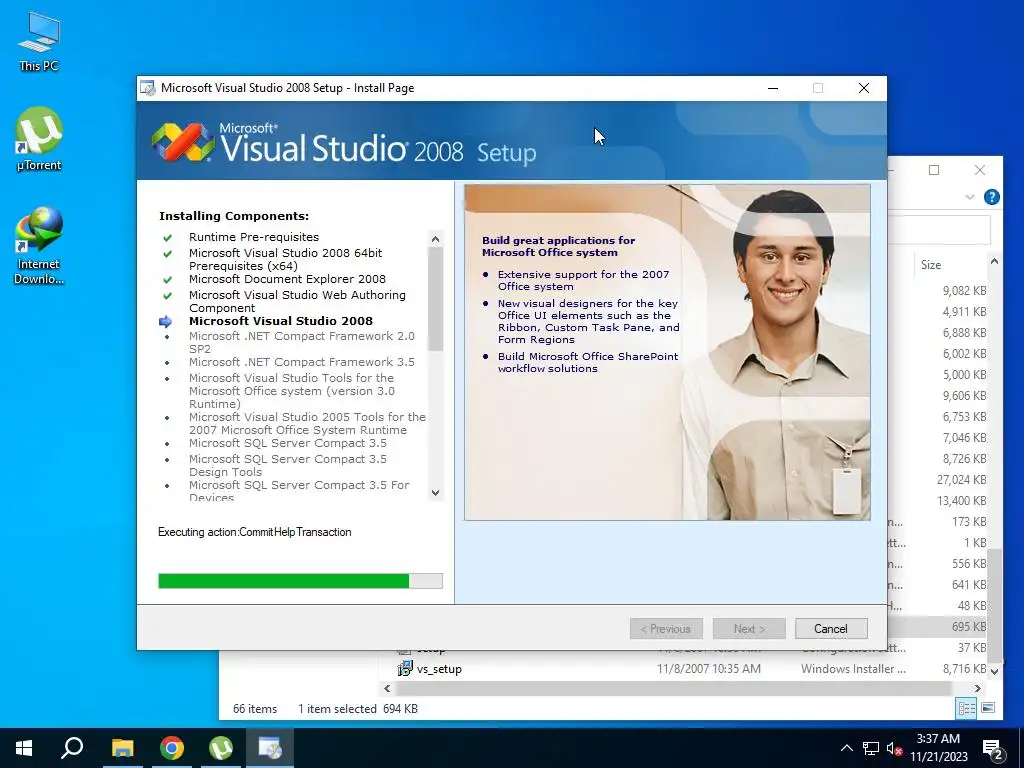Viewport: 1024px width, 768px height.
Task: Click the installation progress bar
Action: (x=300, y=581)
